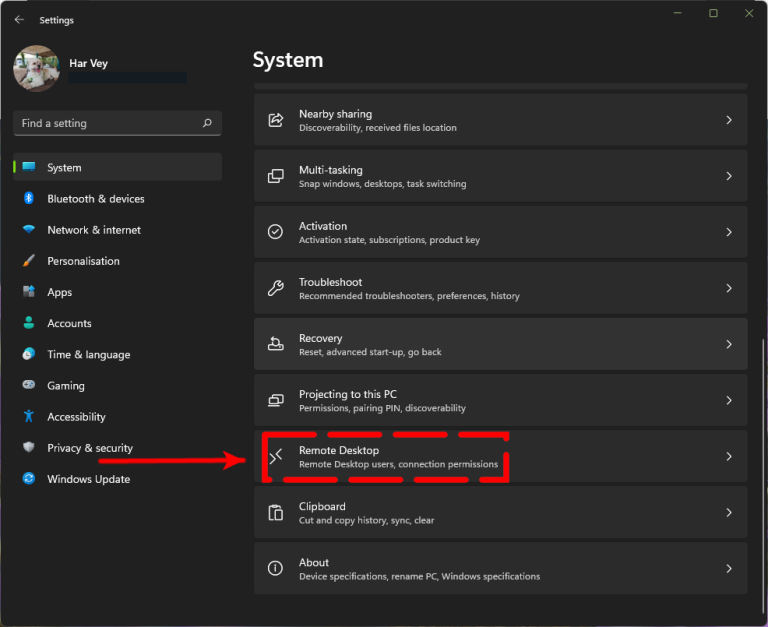
Task: Open Time & language label
Action: 89,355
